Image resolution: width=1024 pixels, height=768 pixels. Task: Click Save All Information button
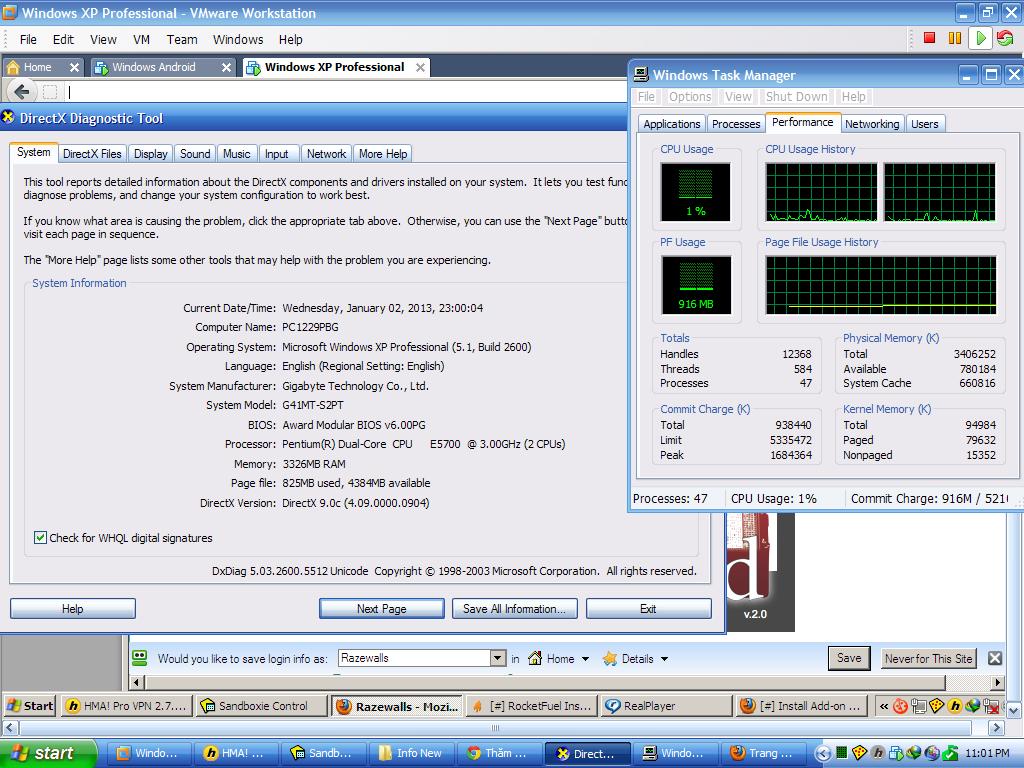point(515,609)
